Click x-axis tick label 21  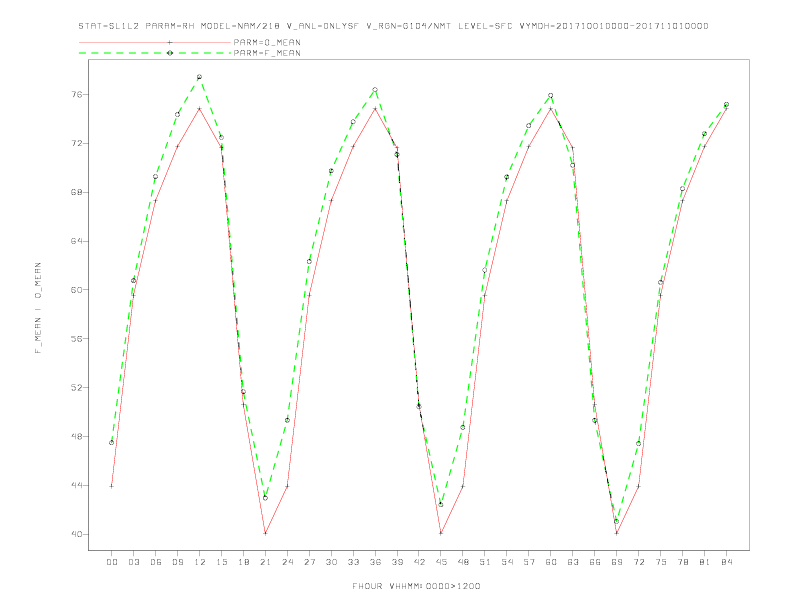point(265,562)
